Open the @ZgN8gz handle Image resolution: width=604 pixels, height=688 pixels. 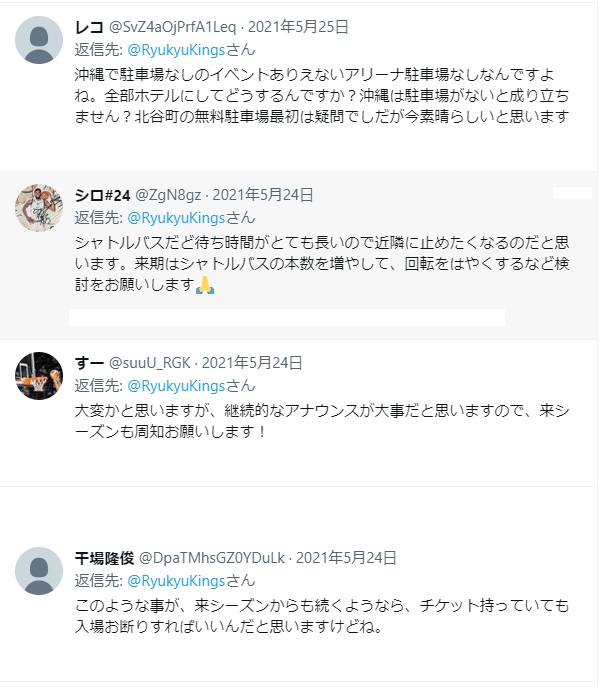tap(168, 195)
